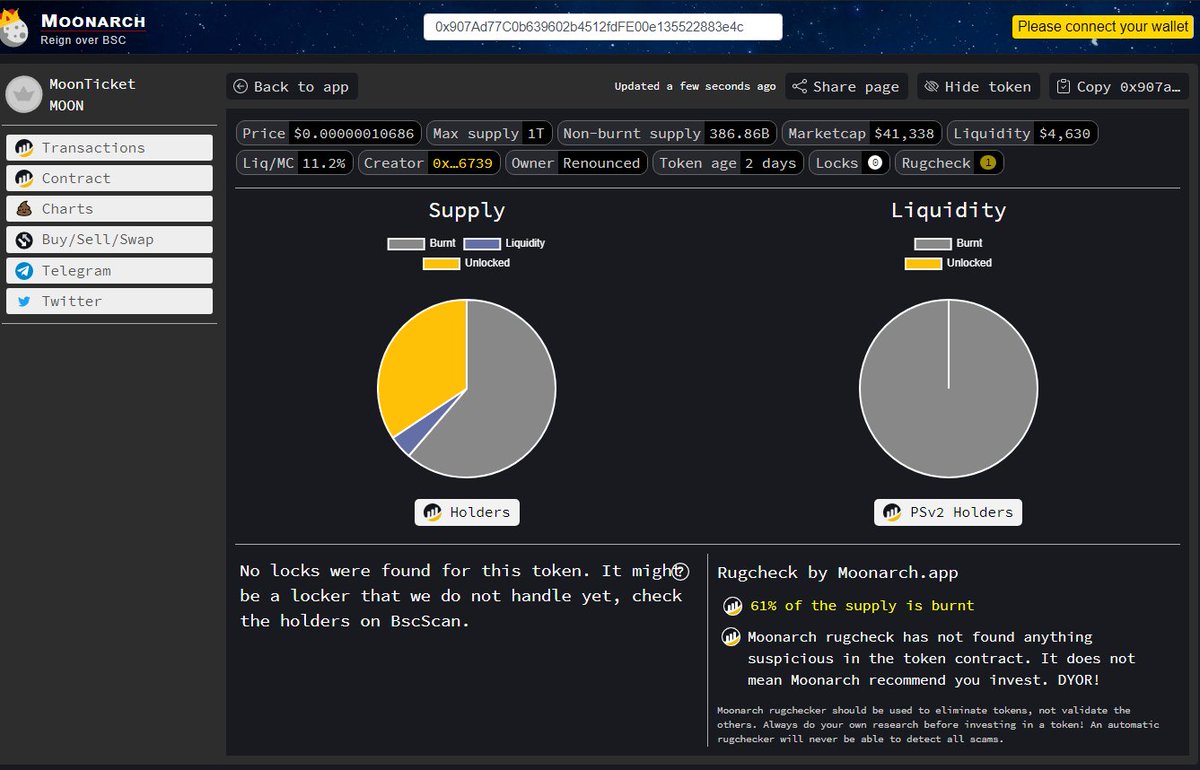Image resolution: width=1200 pixels, height=770 pixels.
Task: Toggle Liquidity legend swatch in Supply chart
Action: click(482, 244)
